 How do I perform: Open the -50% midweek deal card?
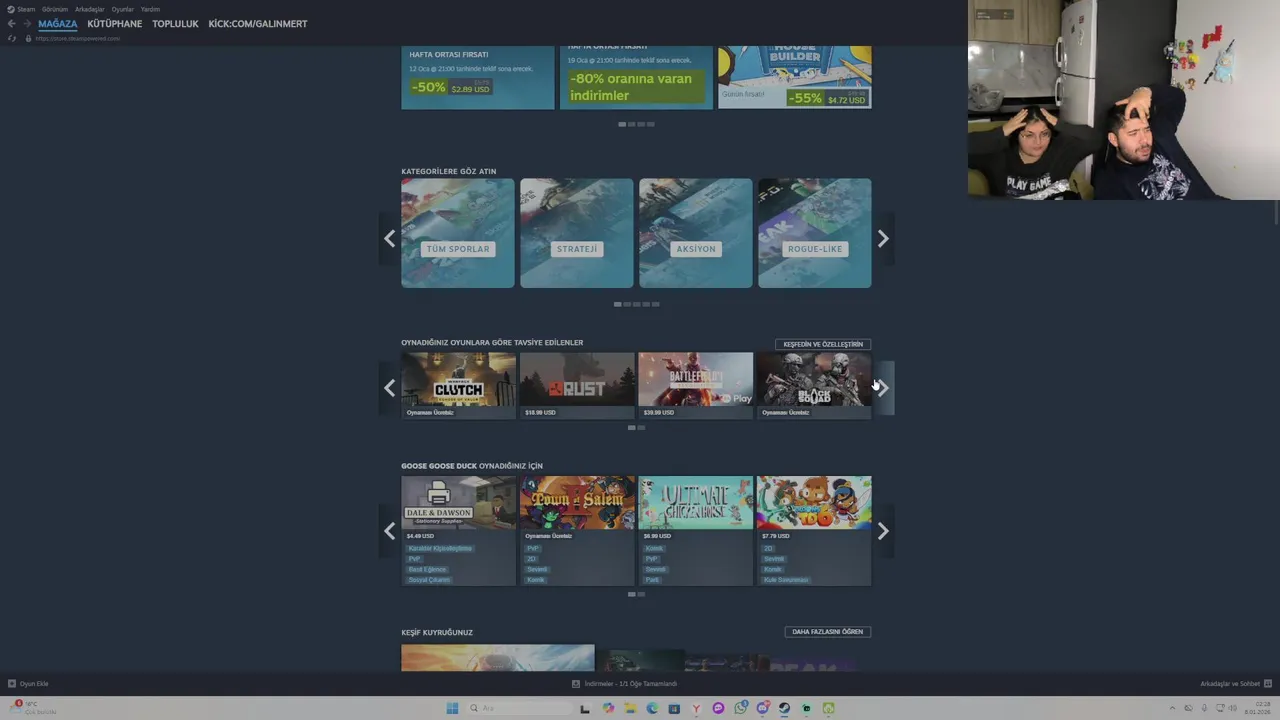pyautogui.click(x=477, y=77)
